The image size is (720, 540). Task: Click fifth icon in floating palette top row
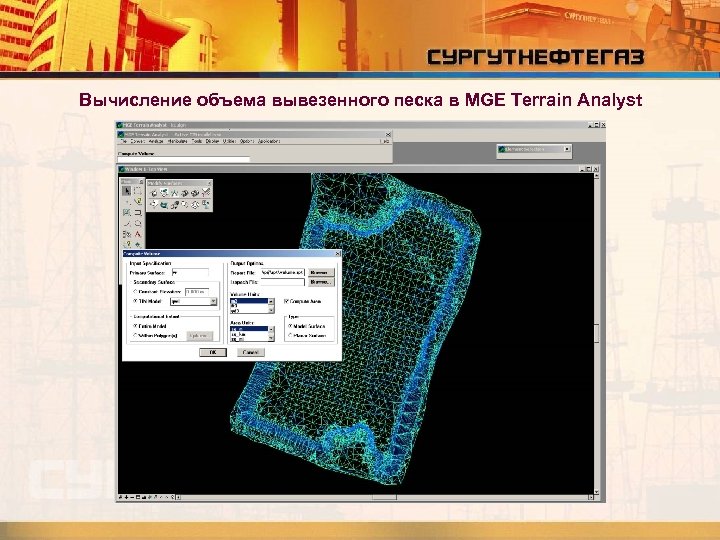click(195, 193)
